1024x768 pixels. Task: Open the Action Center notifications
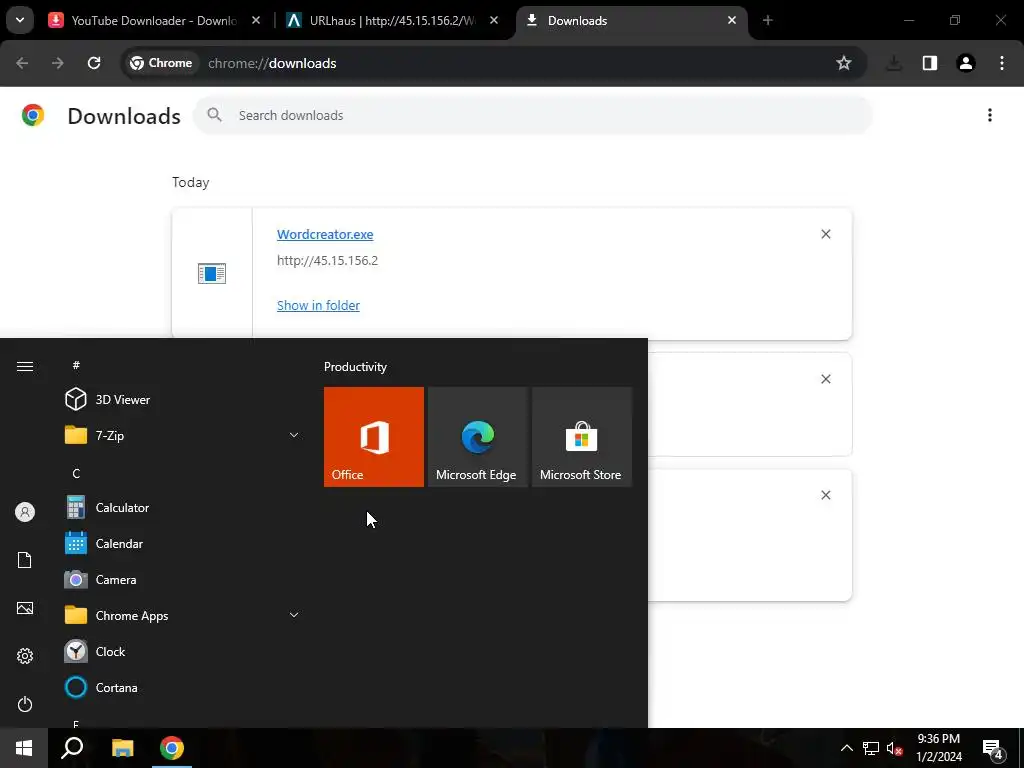[993, 748]
